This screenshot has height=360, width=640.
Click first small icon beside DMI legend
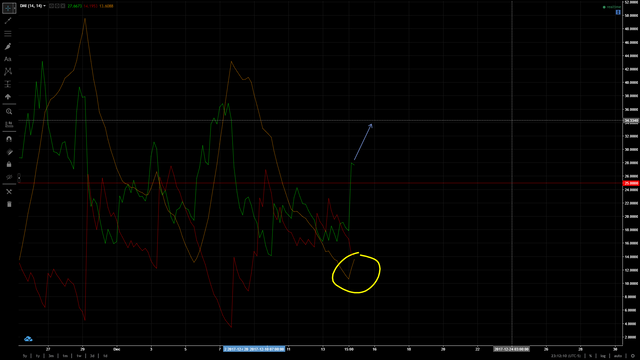tap(51, 6)
